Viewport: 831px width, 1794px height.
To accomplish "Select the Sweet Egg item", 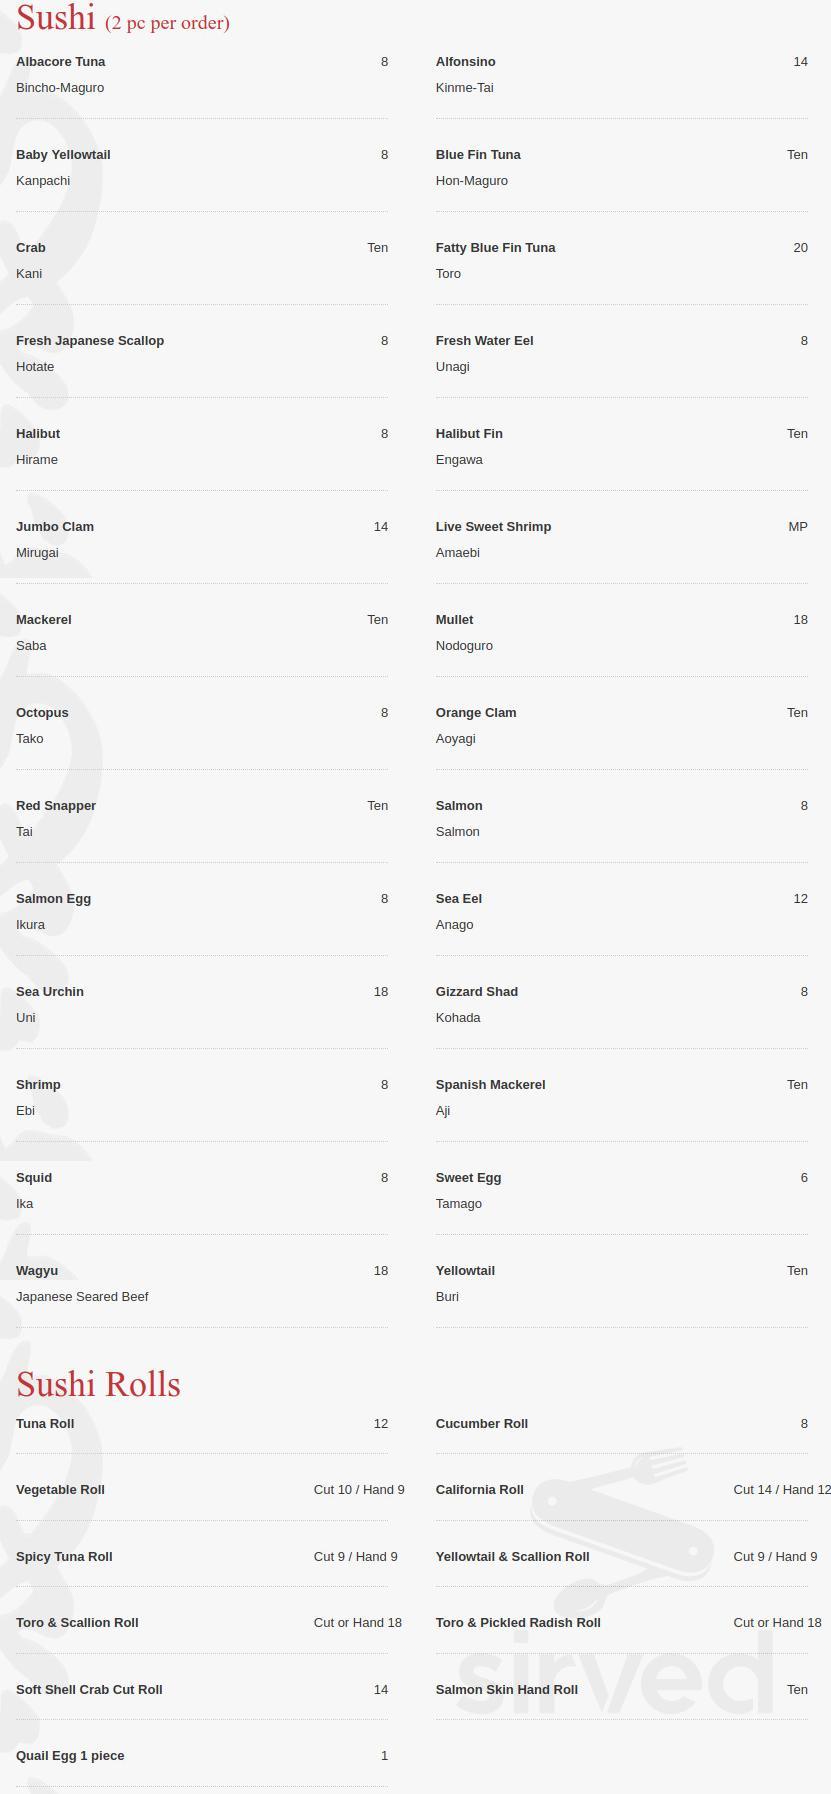I will (469, 1178).
